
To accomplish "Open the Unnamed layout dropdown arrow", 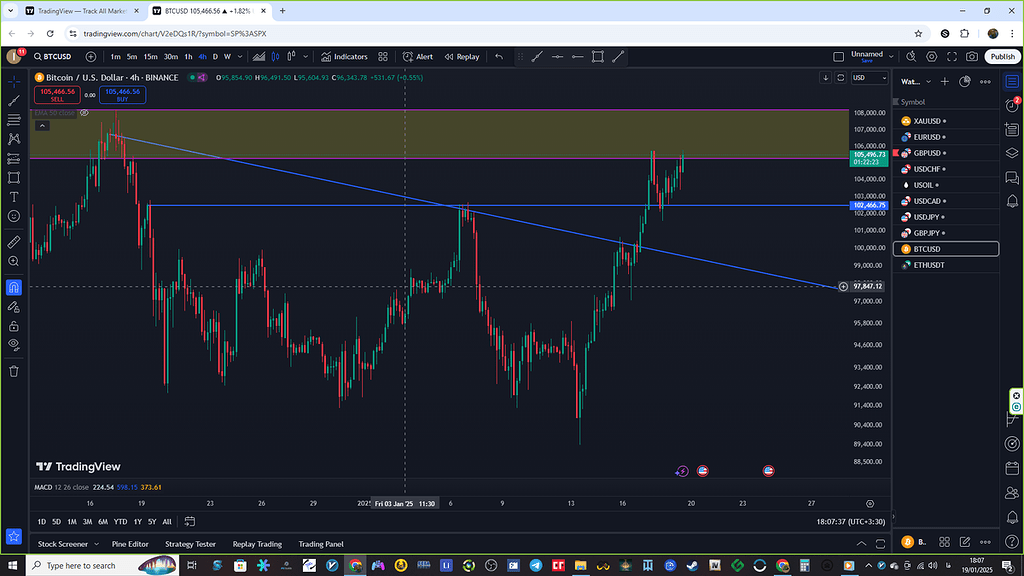I will coord(893,57).
